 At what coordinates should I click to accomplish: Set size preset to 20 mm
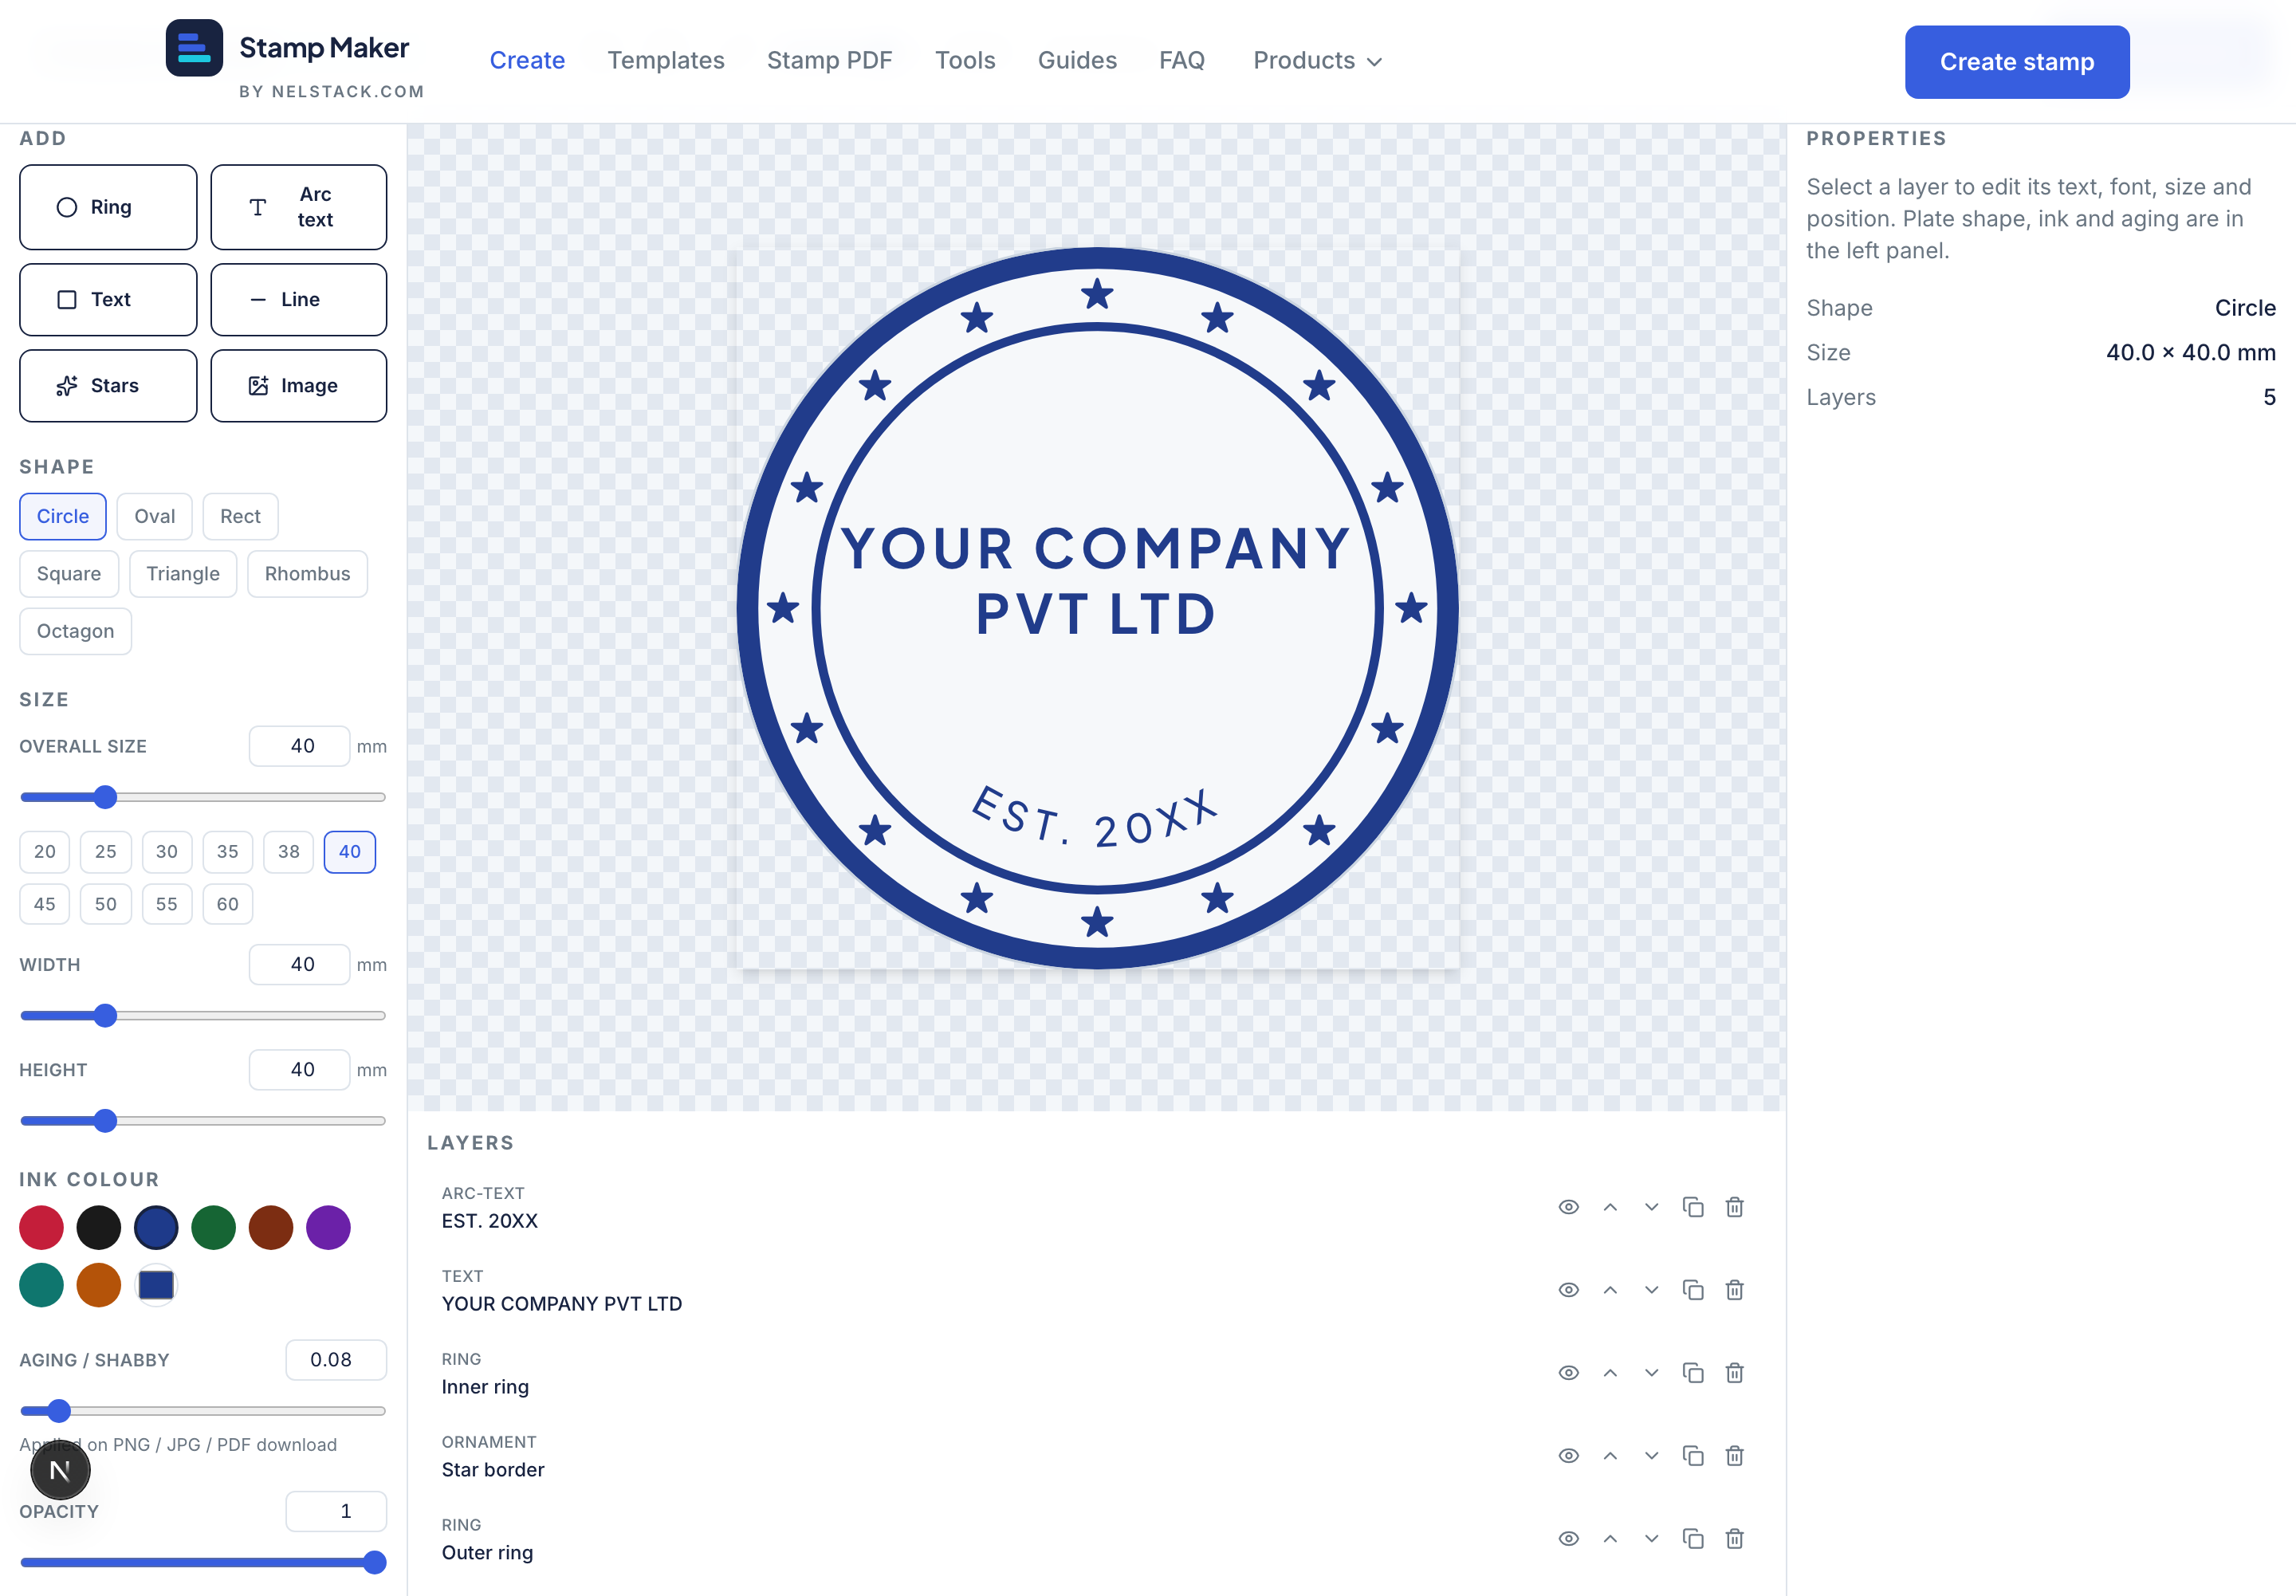pos(45,852)
